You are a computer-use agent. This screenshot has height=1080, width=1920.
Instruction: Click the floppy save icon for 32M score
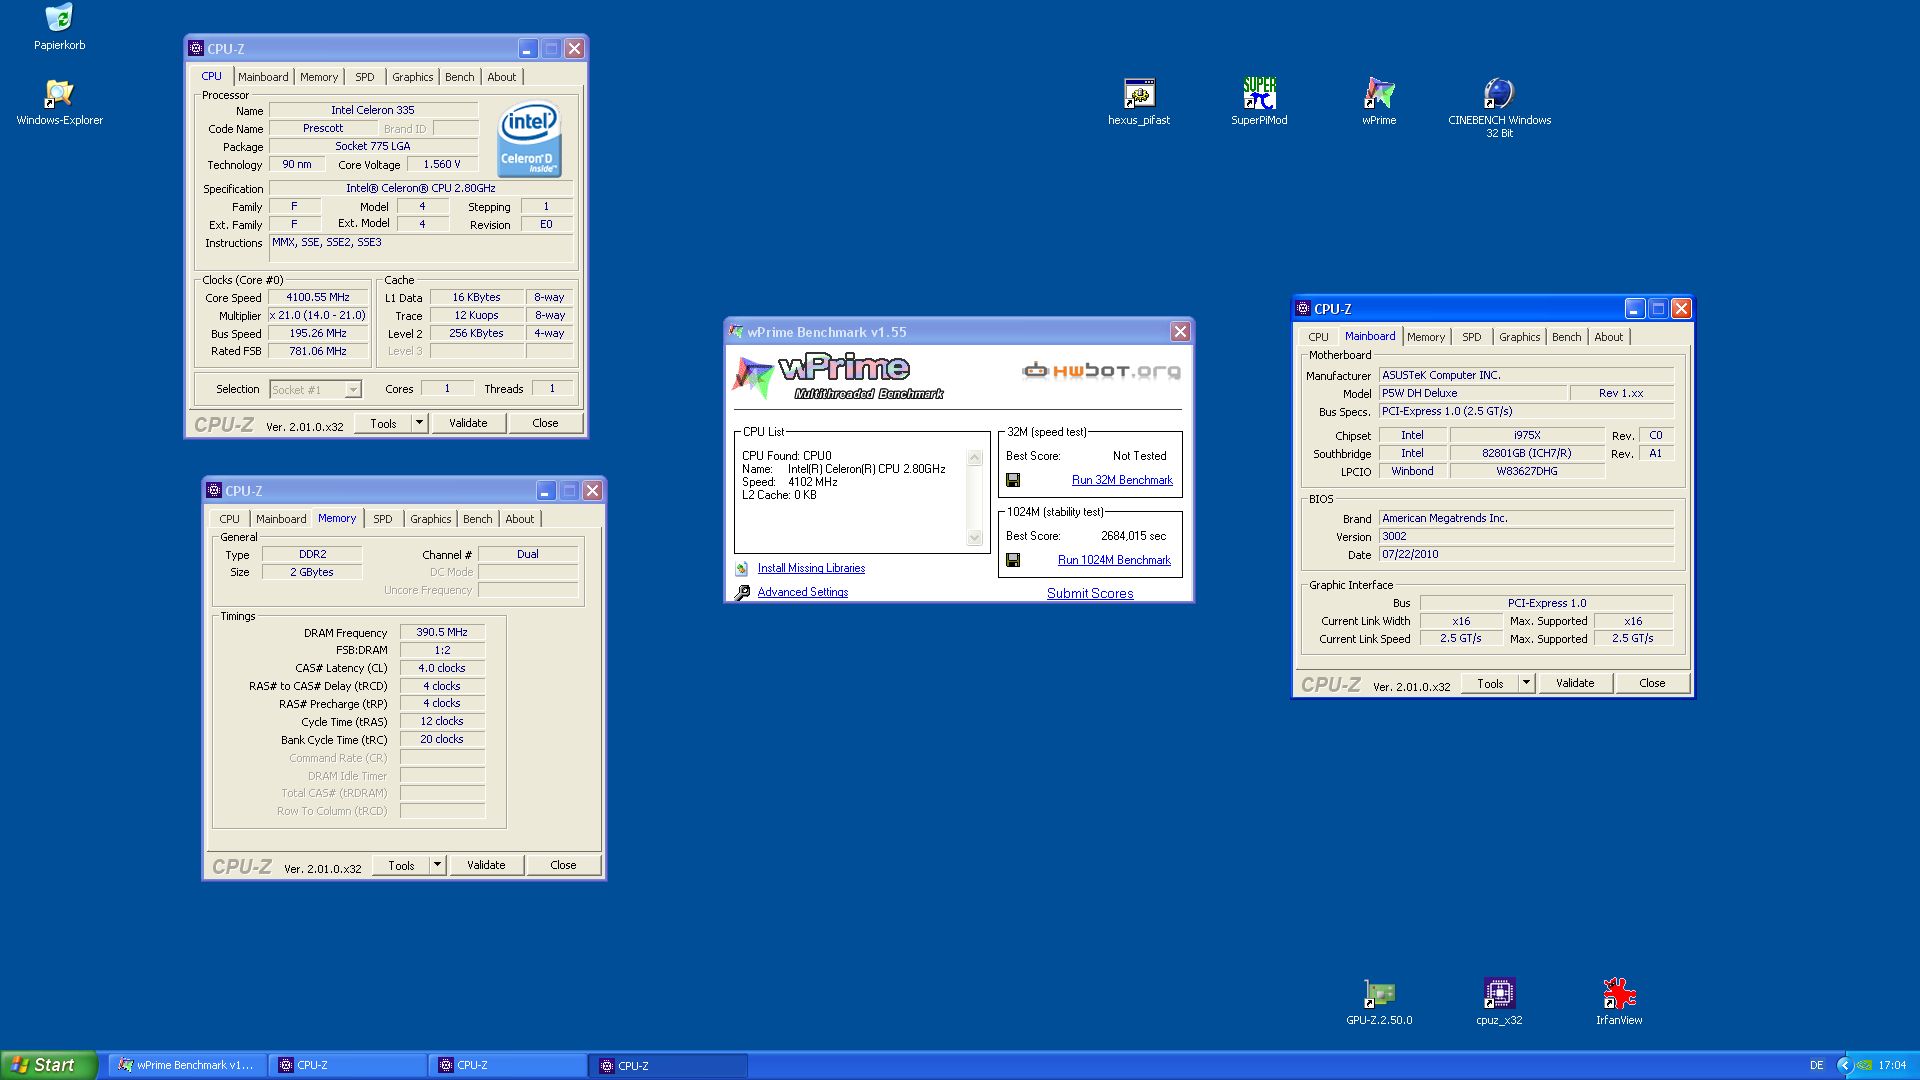pyautogui.click(x=1013, y=480)
